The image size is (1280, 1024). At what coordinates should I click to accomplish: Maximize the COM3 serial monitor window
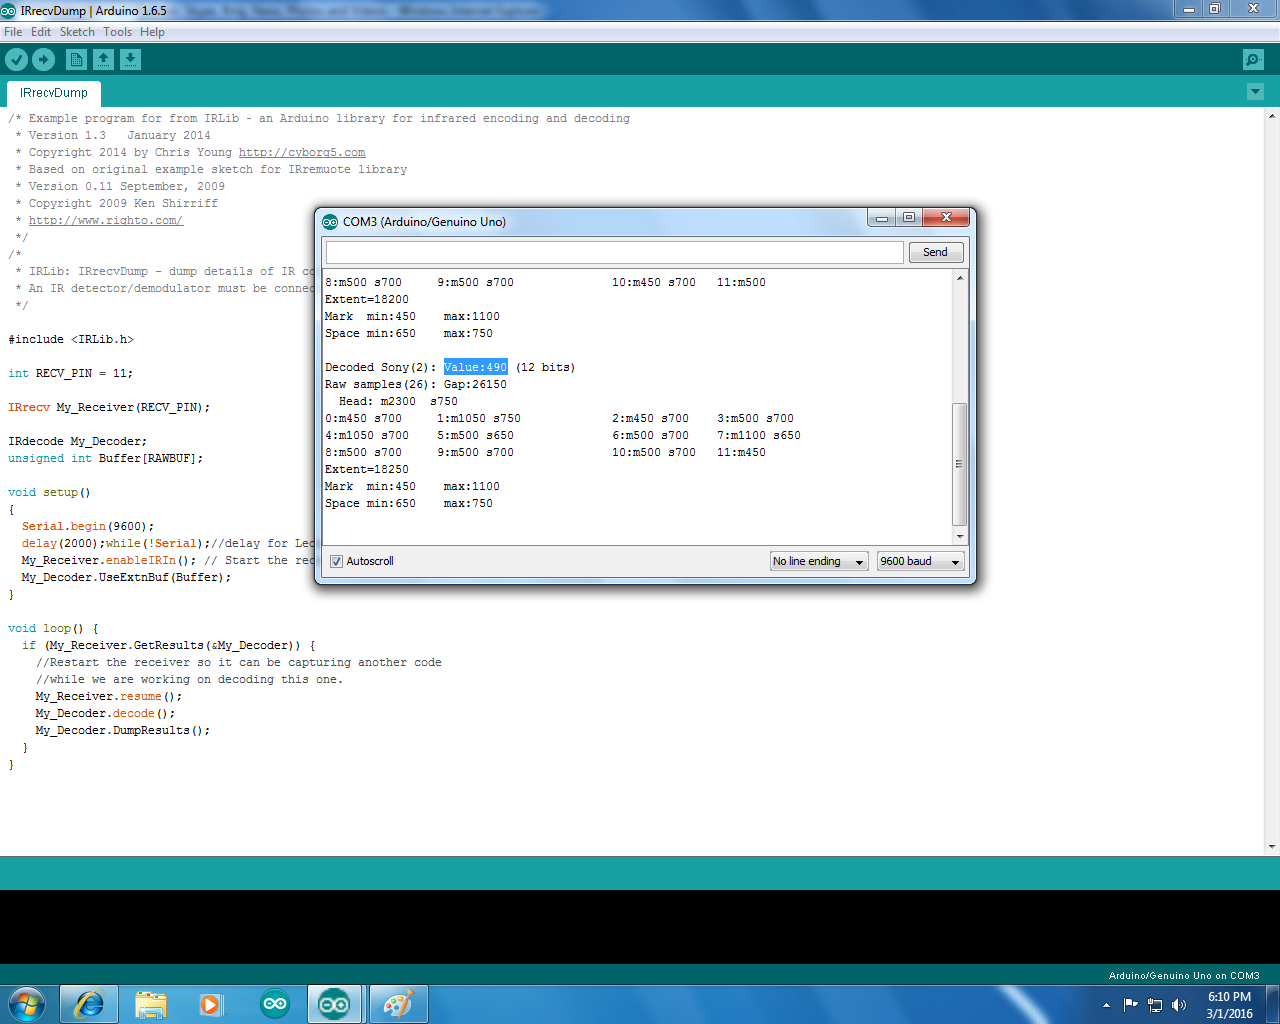point(908,218)
